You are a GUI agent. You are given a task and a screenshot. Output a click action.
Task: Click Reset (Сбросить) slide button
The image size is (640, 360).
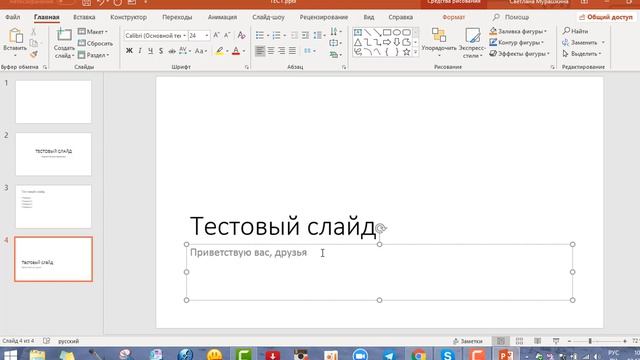(x=96, y=43)
